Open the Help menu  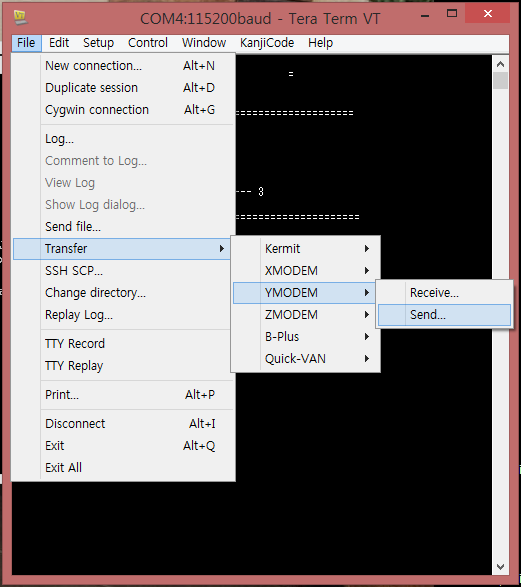point(320,43)
